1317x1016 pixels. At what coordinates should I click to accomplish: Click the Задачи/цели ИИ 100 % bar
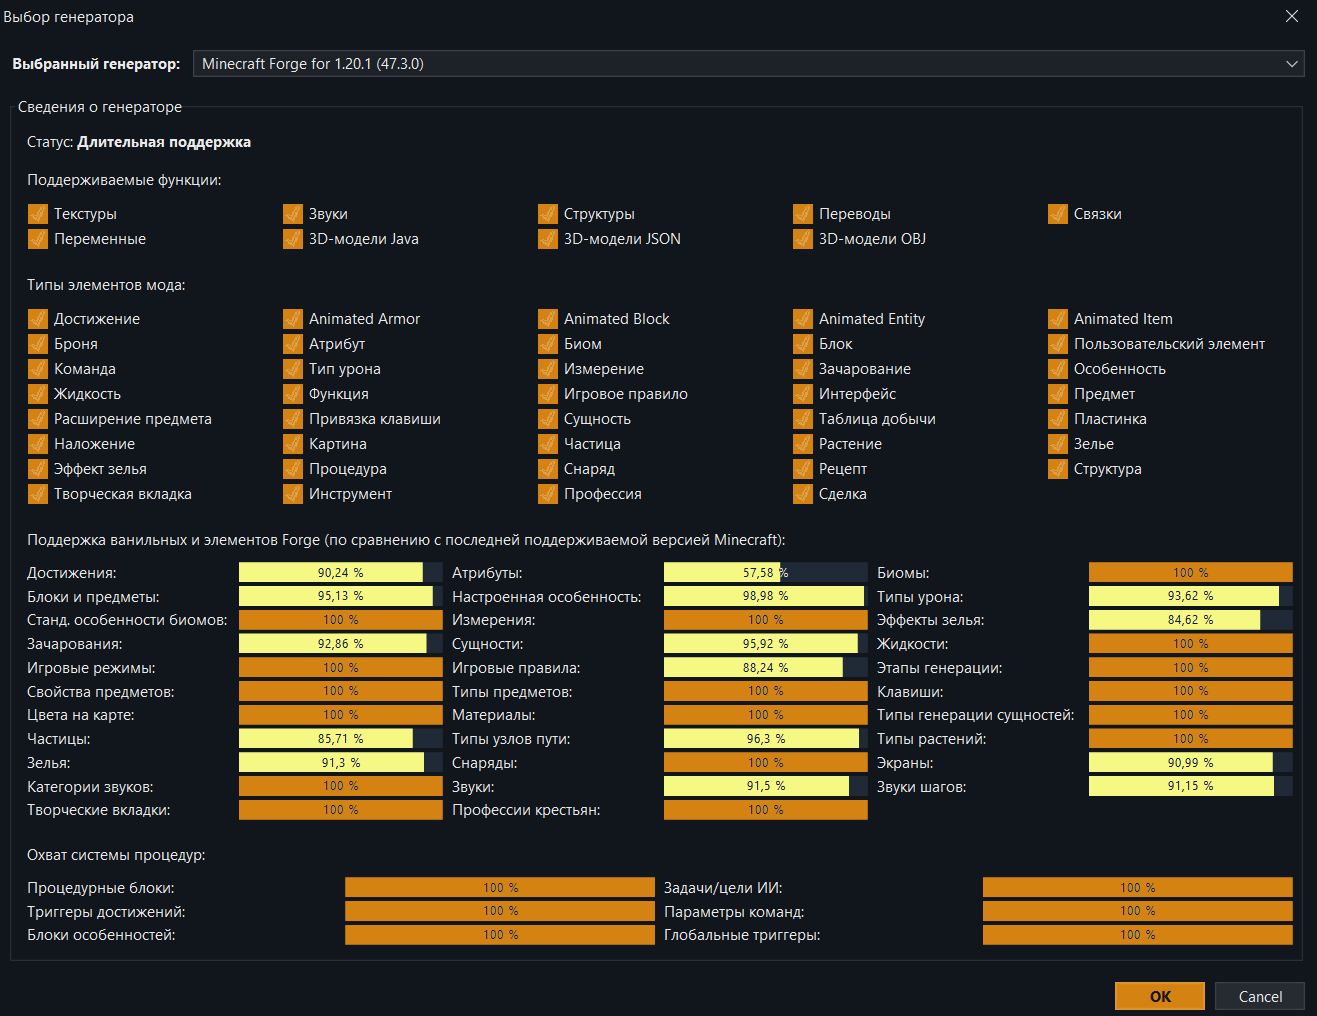point(1138,887)
